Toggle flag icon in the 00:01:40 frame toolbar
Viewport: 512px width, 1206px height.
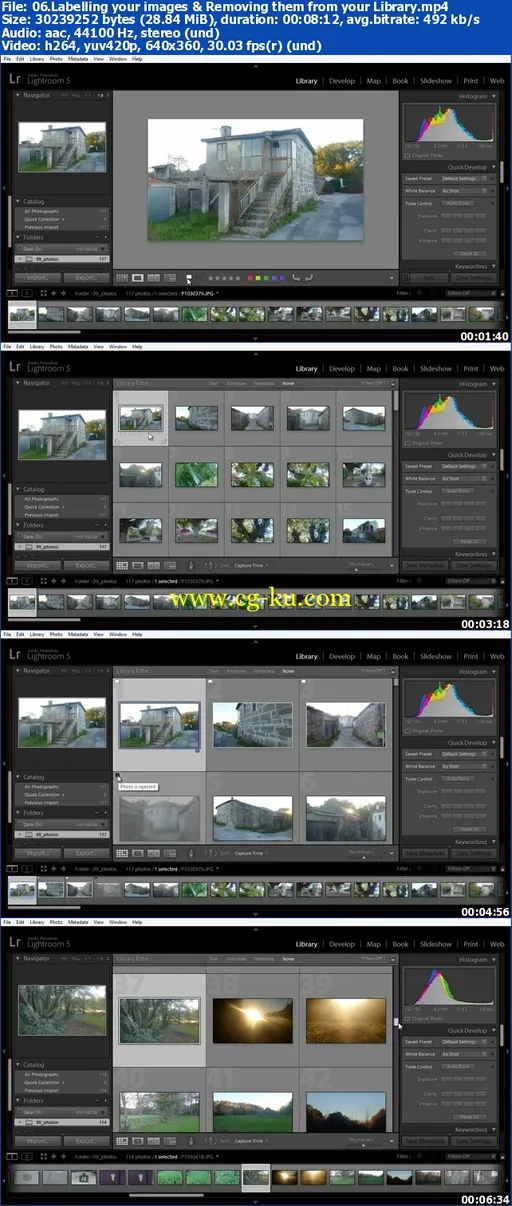pyautogui.click(x=188, y=278)
